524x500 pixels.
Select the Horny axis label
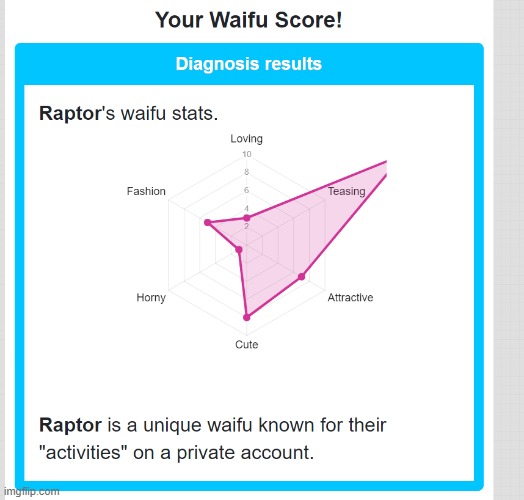(x=151, y=297)
